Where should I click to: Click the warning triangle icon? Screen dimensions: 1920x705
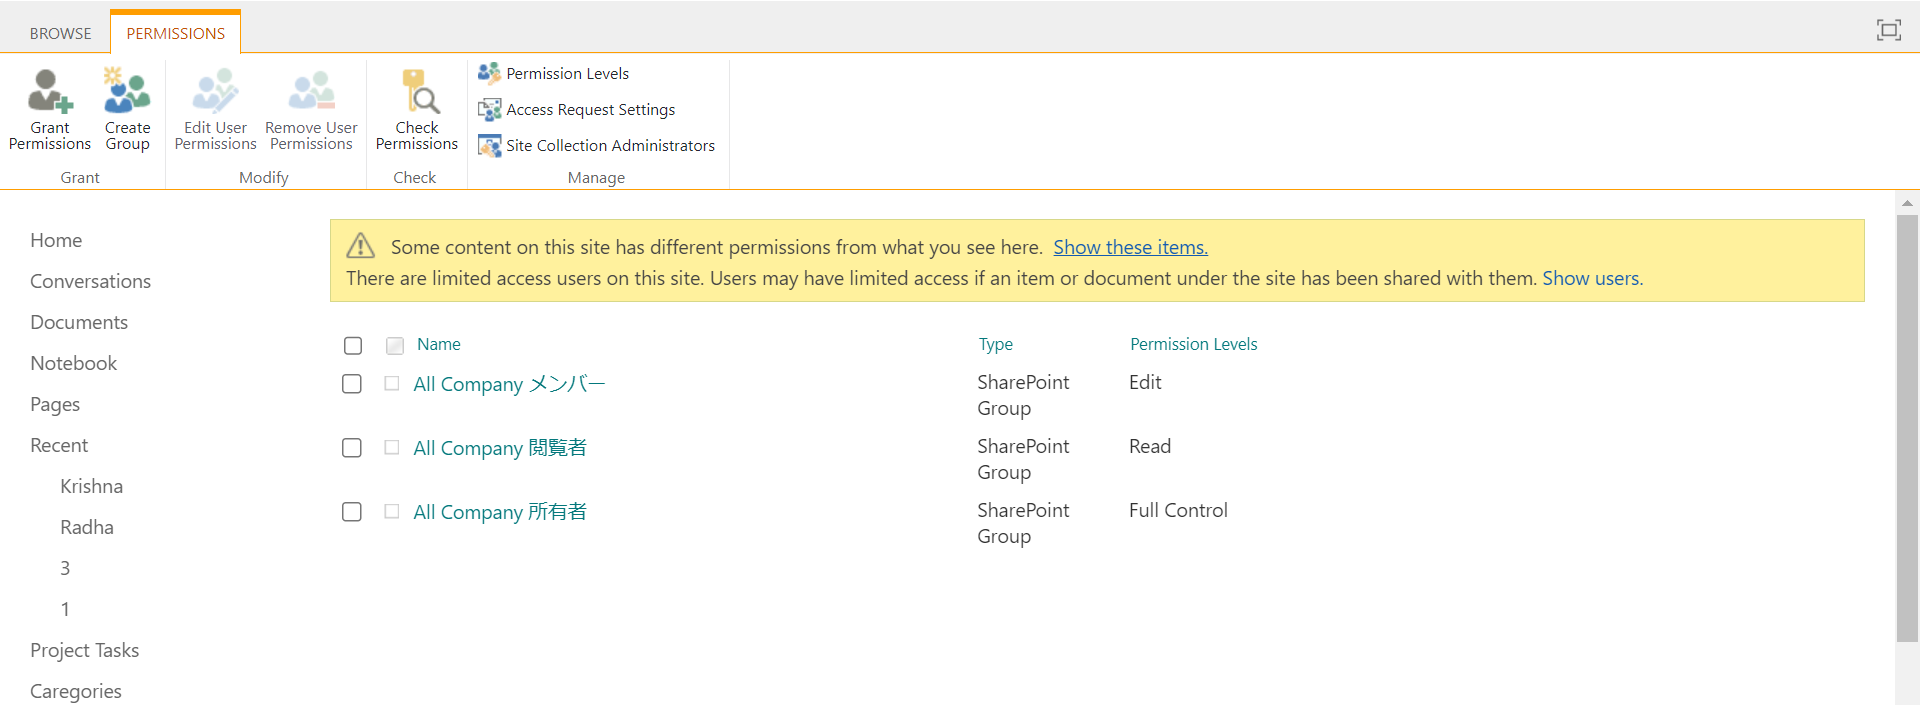pos(360,246)
